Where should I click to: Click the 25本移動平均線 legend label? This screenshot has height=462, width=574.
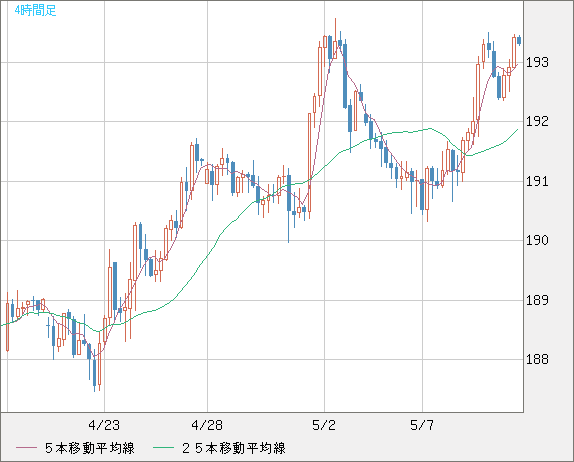[x=234, y=448]
